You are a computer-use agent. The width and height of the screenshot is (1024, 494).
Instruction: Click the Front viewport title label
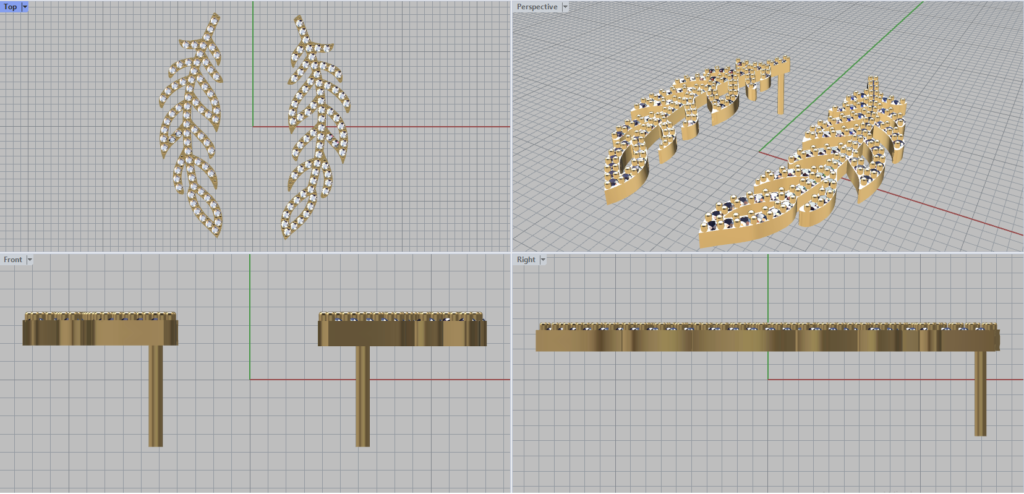coord(13,260)
